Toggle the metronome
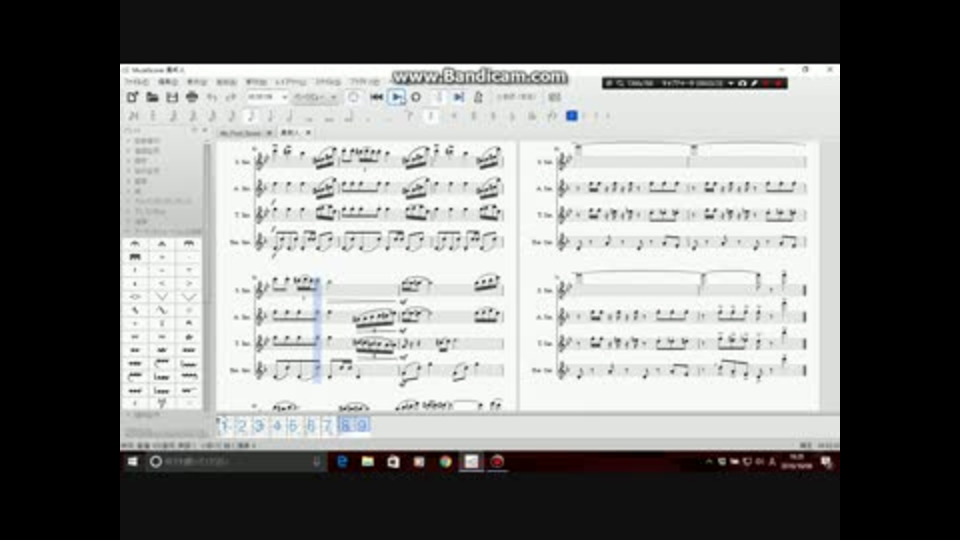This screenshot has height=540, width=960. pos(479,97)
